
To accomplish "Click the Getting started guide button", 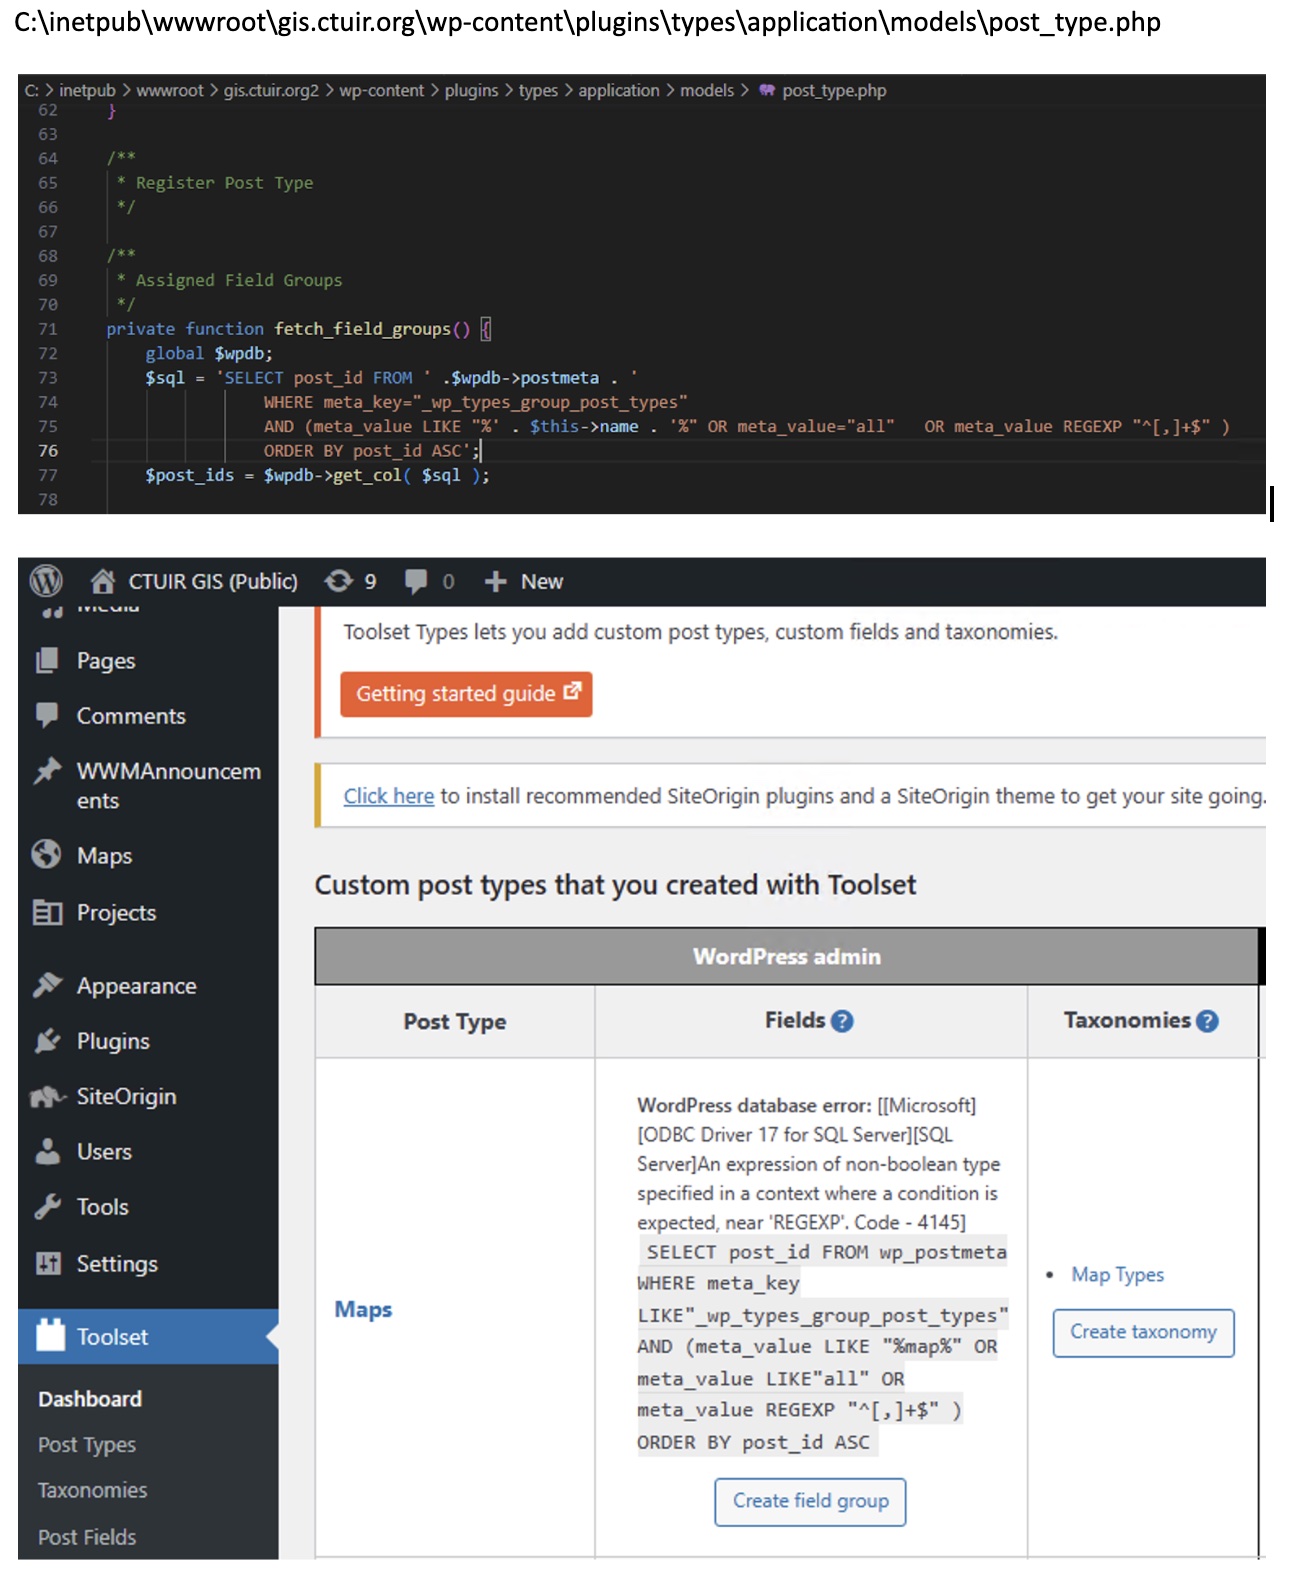I will [466, 694].
